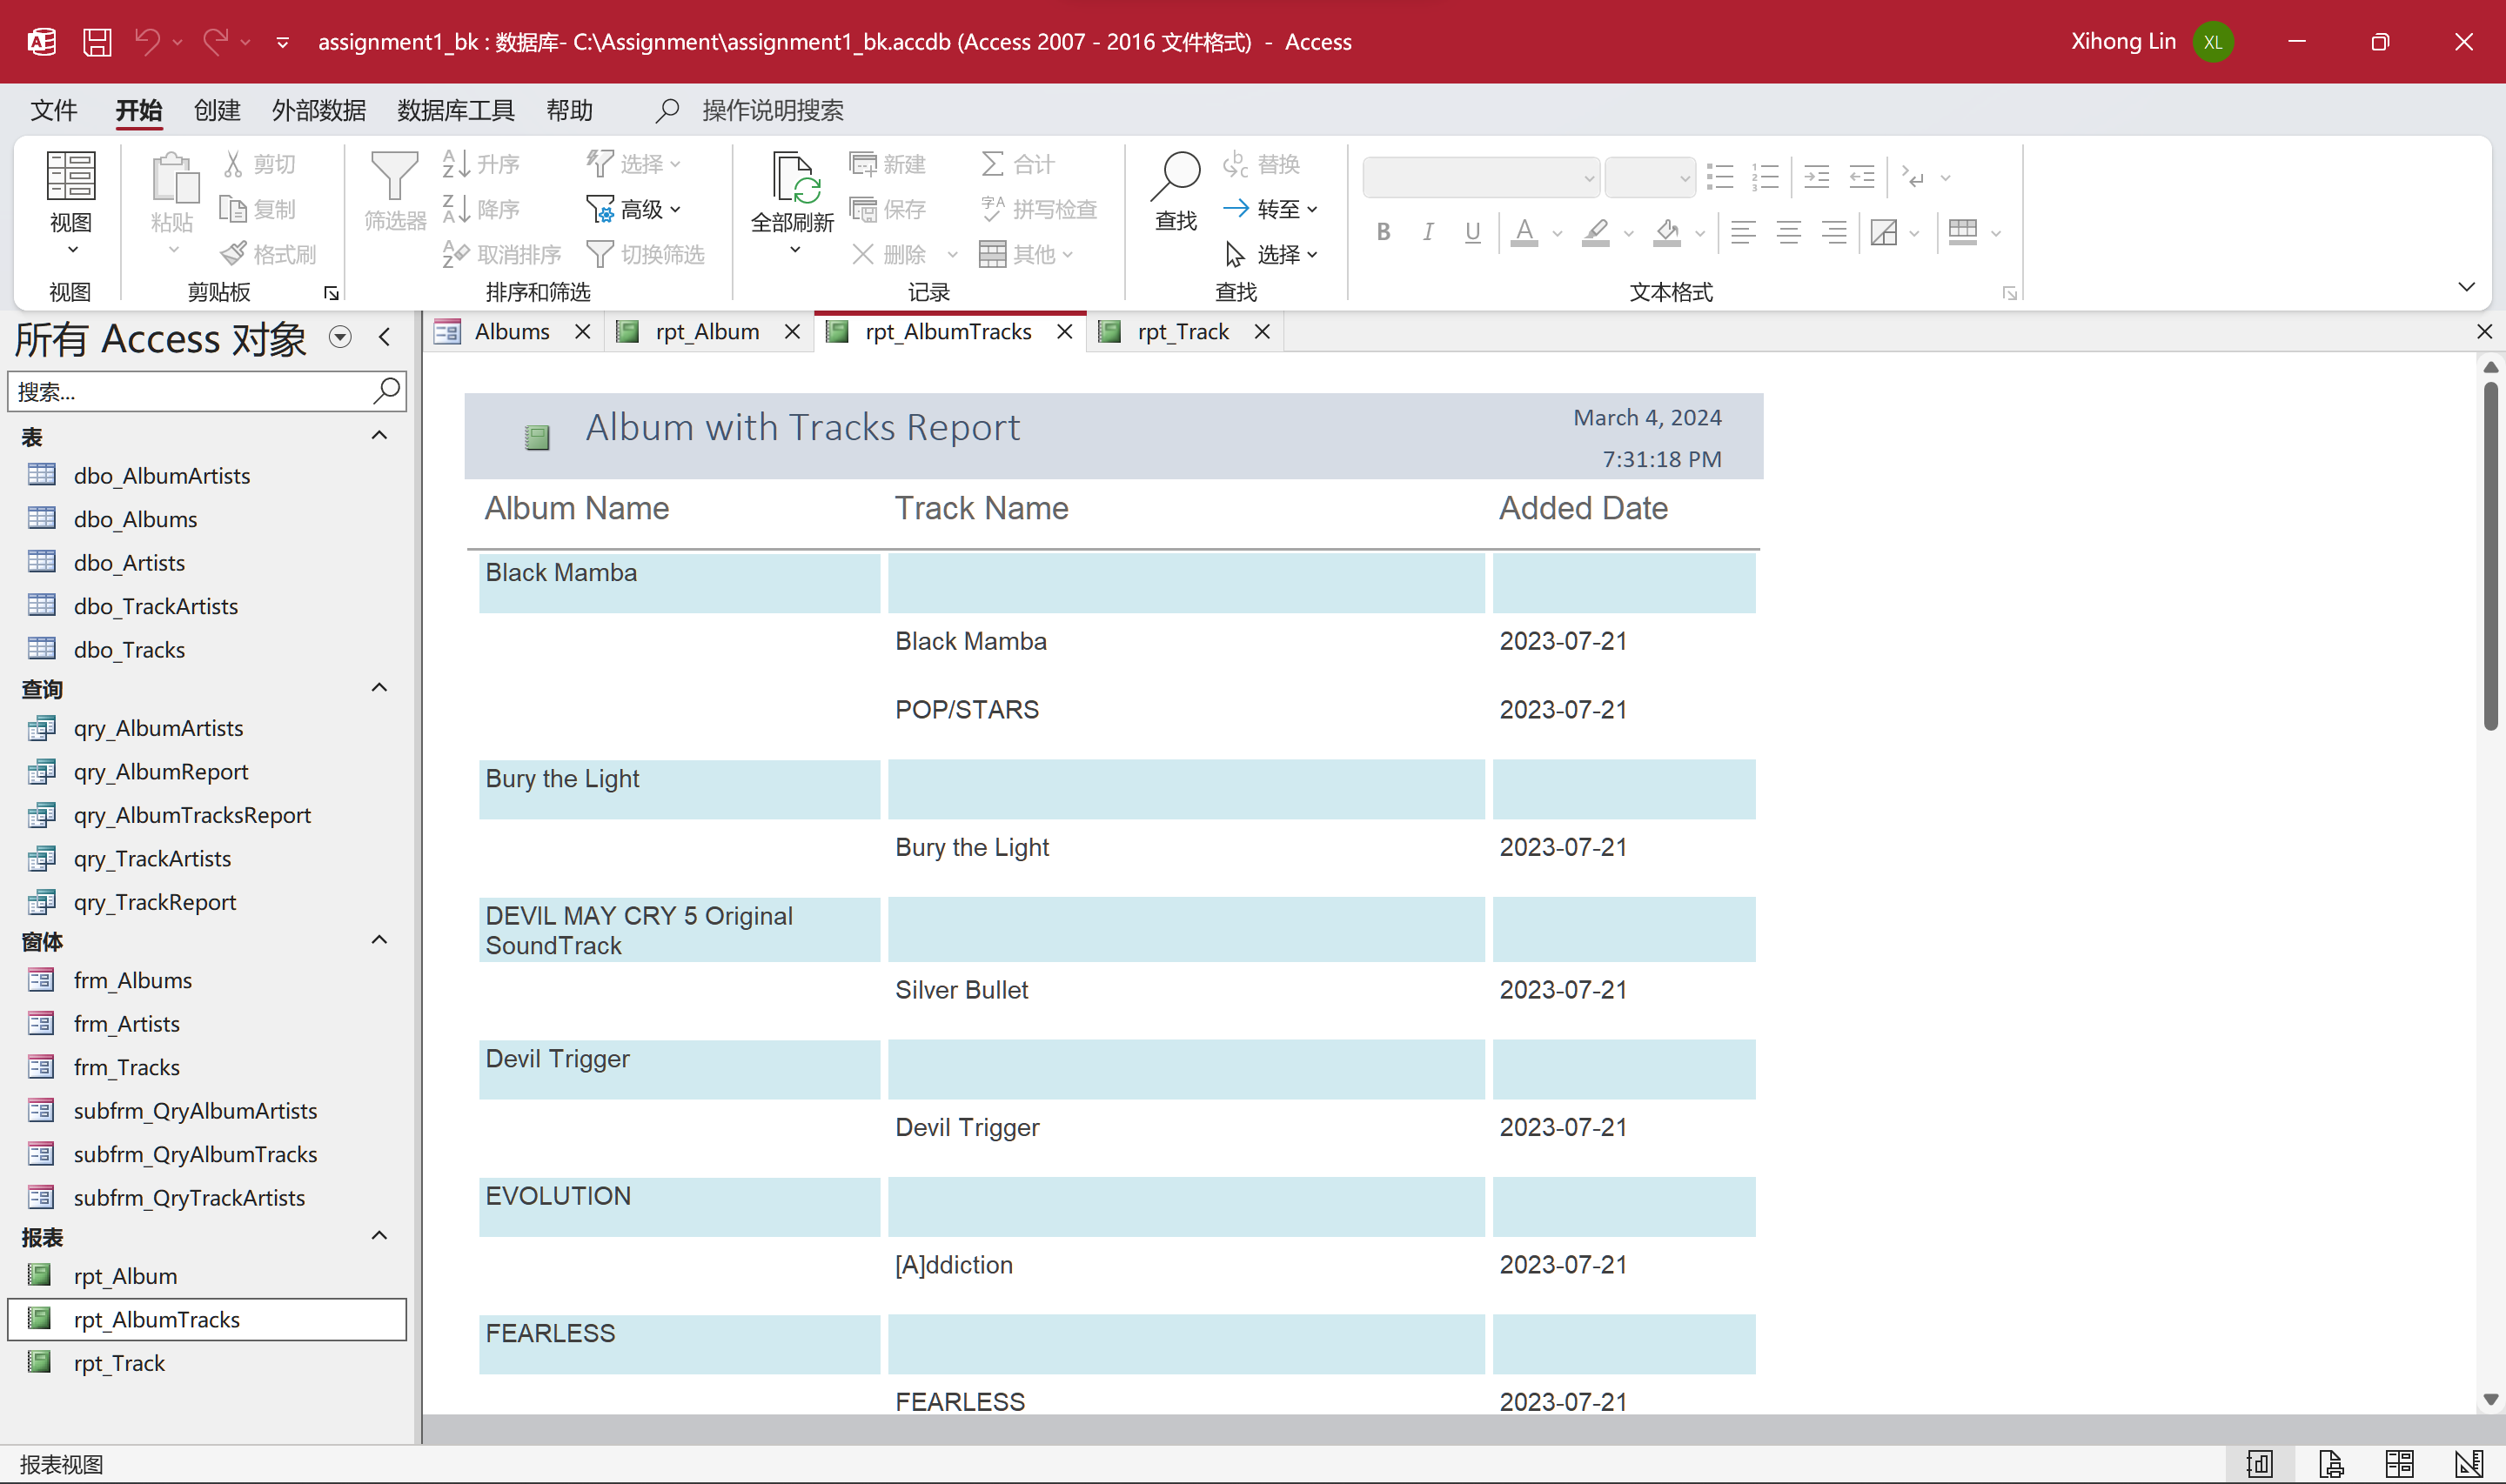Click 拼写检查 spelling check icon

tap(992, 209)
